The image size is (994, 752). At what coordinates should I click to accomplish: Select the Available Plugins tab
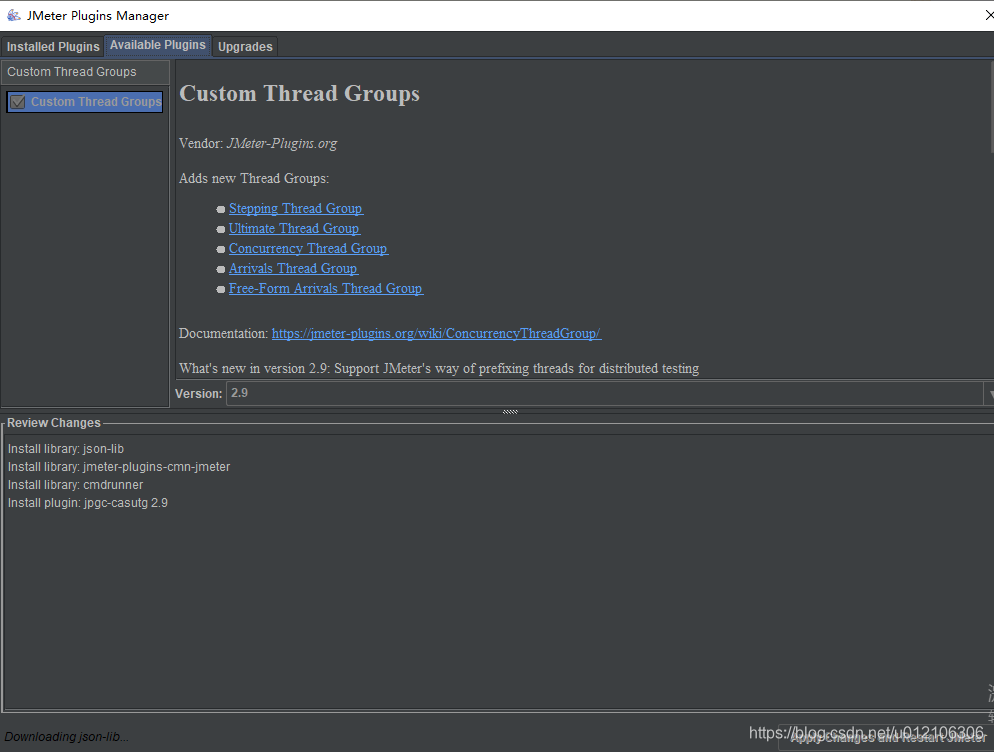[158, 45]
